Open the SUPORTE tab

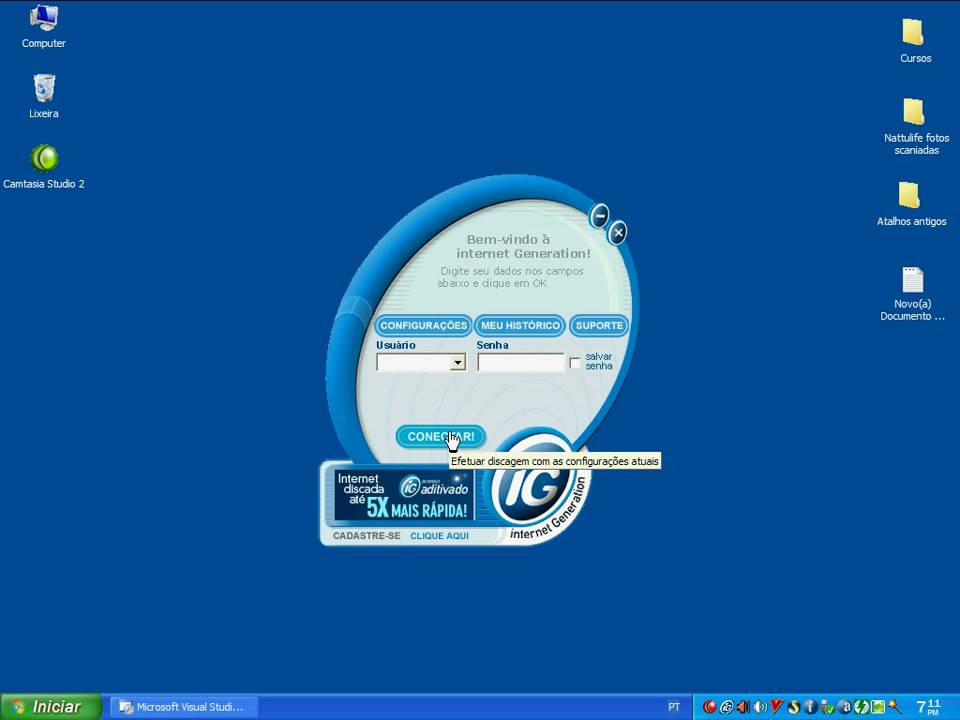(x=599, y=326)
